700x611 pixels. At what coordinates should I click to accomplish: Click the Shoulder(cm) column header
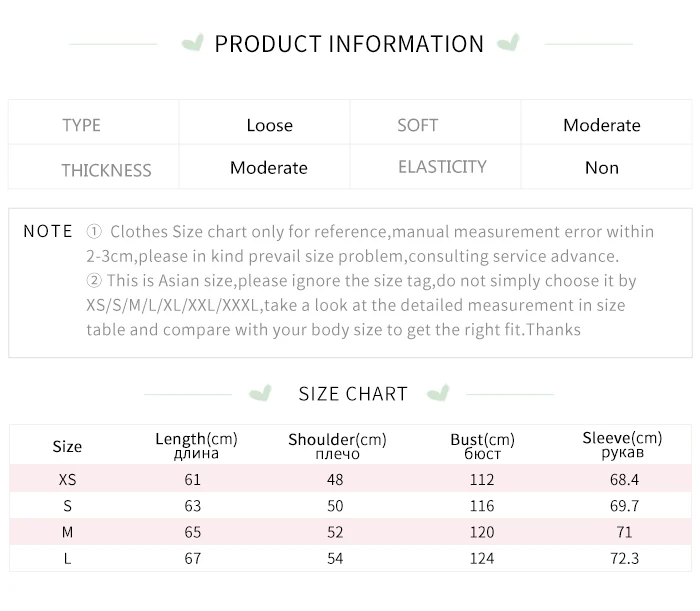coord(336,446)
